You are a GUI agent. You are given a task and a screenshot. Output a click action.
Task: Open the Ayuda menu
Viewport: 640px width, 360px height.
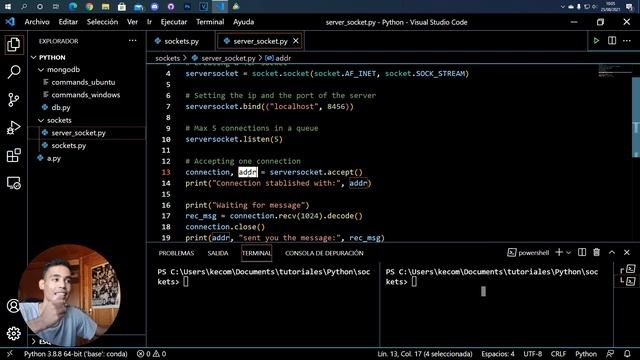(244, 22)
